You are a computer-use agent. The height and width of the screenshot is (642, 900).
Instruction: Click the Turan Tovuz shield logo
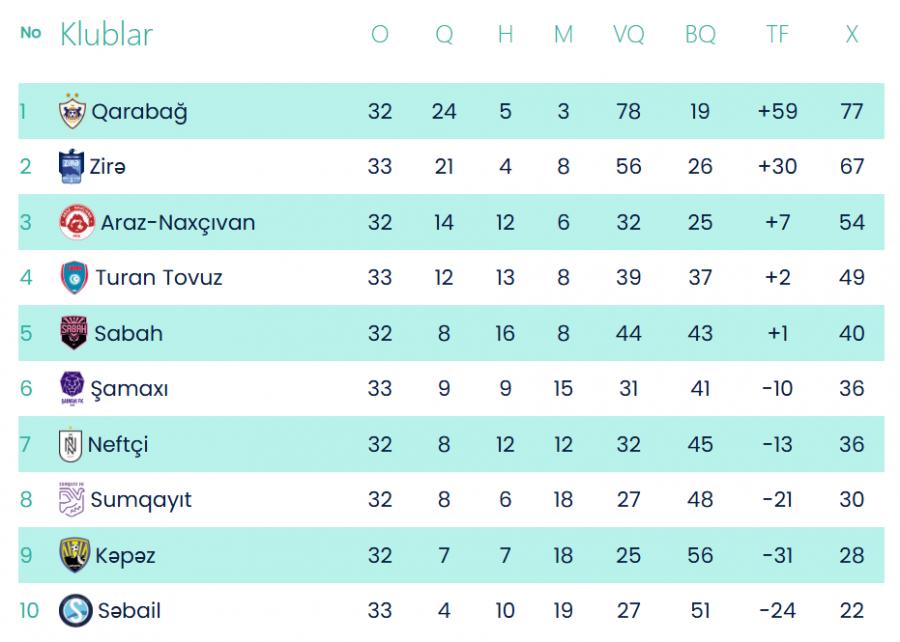[x=74, y=278]
